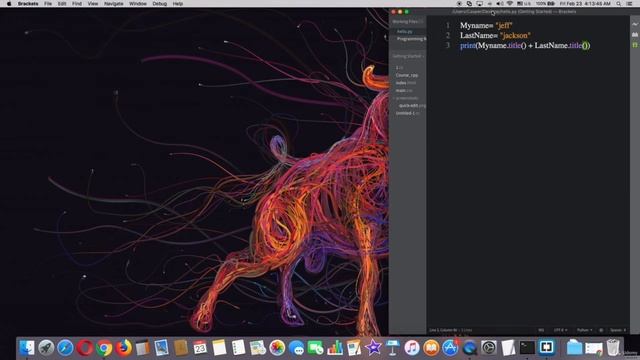Open the Navigate menu
Viewport: 640px width, 360px height.
[x=113, y=4]
